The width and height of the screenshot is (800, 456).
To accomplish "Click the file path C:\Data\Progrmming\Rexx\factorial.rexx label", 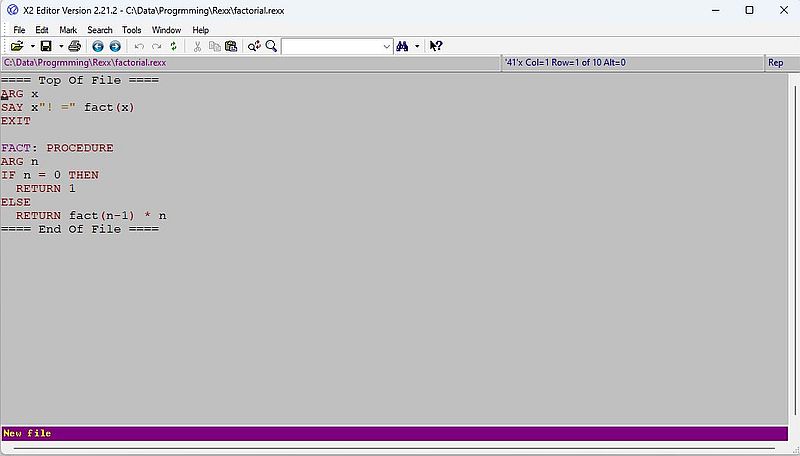I will (85, 63).
